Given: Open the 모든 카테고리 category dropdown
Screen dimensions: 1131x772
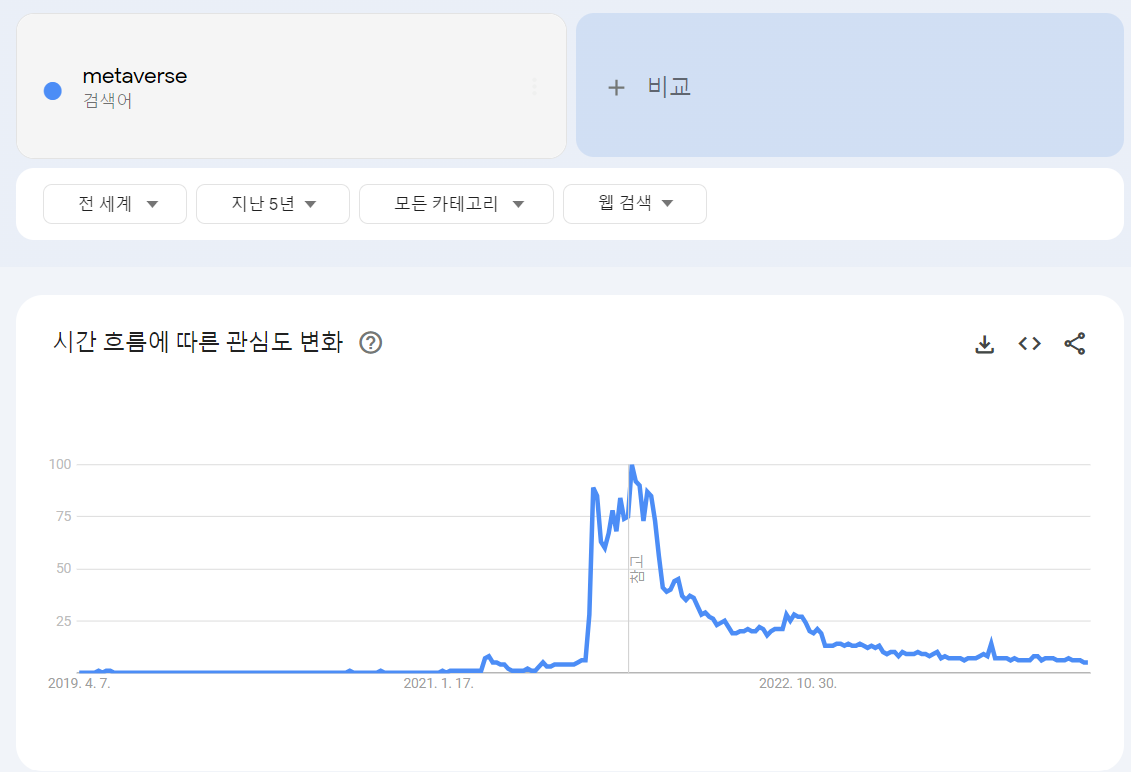Looking at the screenshot, I should pyautogui.click(x=456, y=203).
